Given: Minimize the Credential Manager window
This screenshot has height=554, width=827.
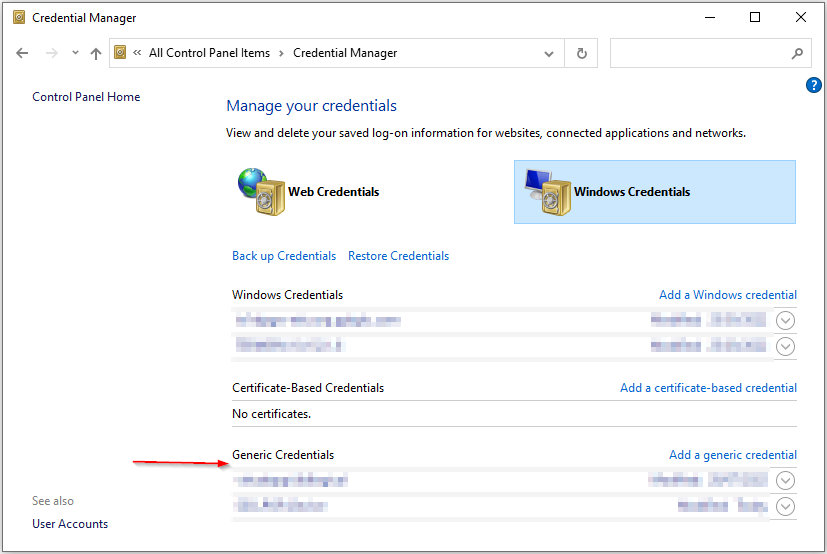Looking at the screenshot, I should click(710, 17).
